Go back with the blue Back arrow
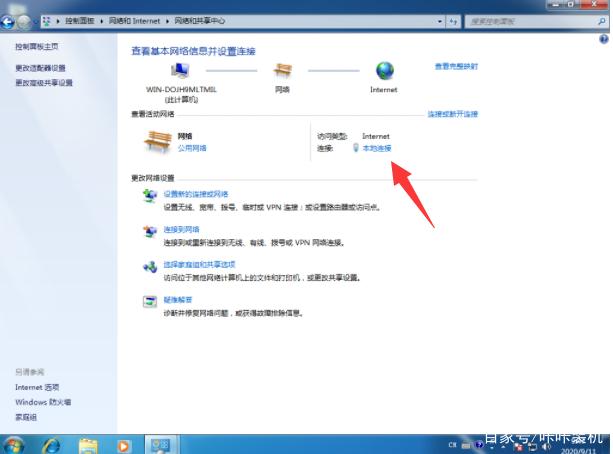This screenshot has width=613, height=454. [x=7, y=22]
